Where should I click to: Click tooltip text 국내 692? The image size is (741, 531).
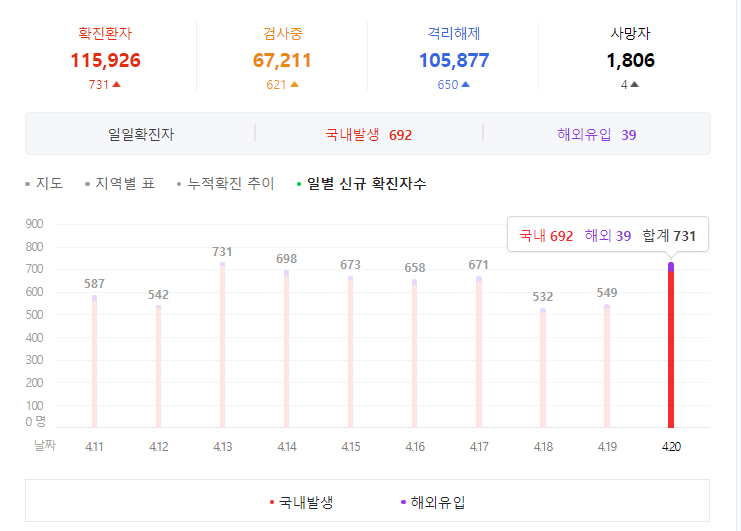click(x=546, y=235)
